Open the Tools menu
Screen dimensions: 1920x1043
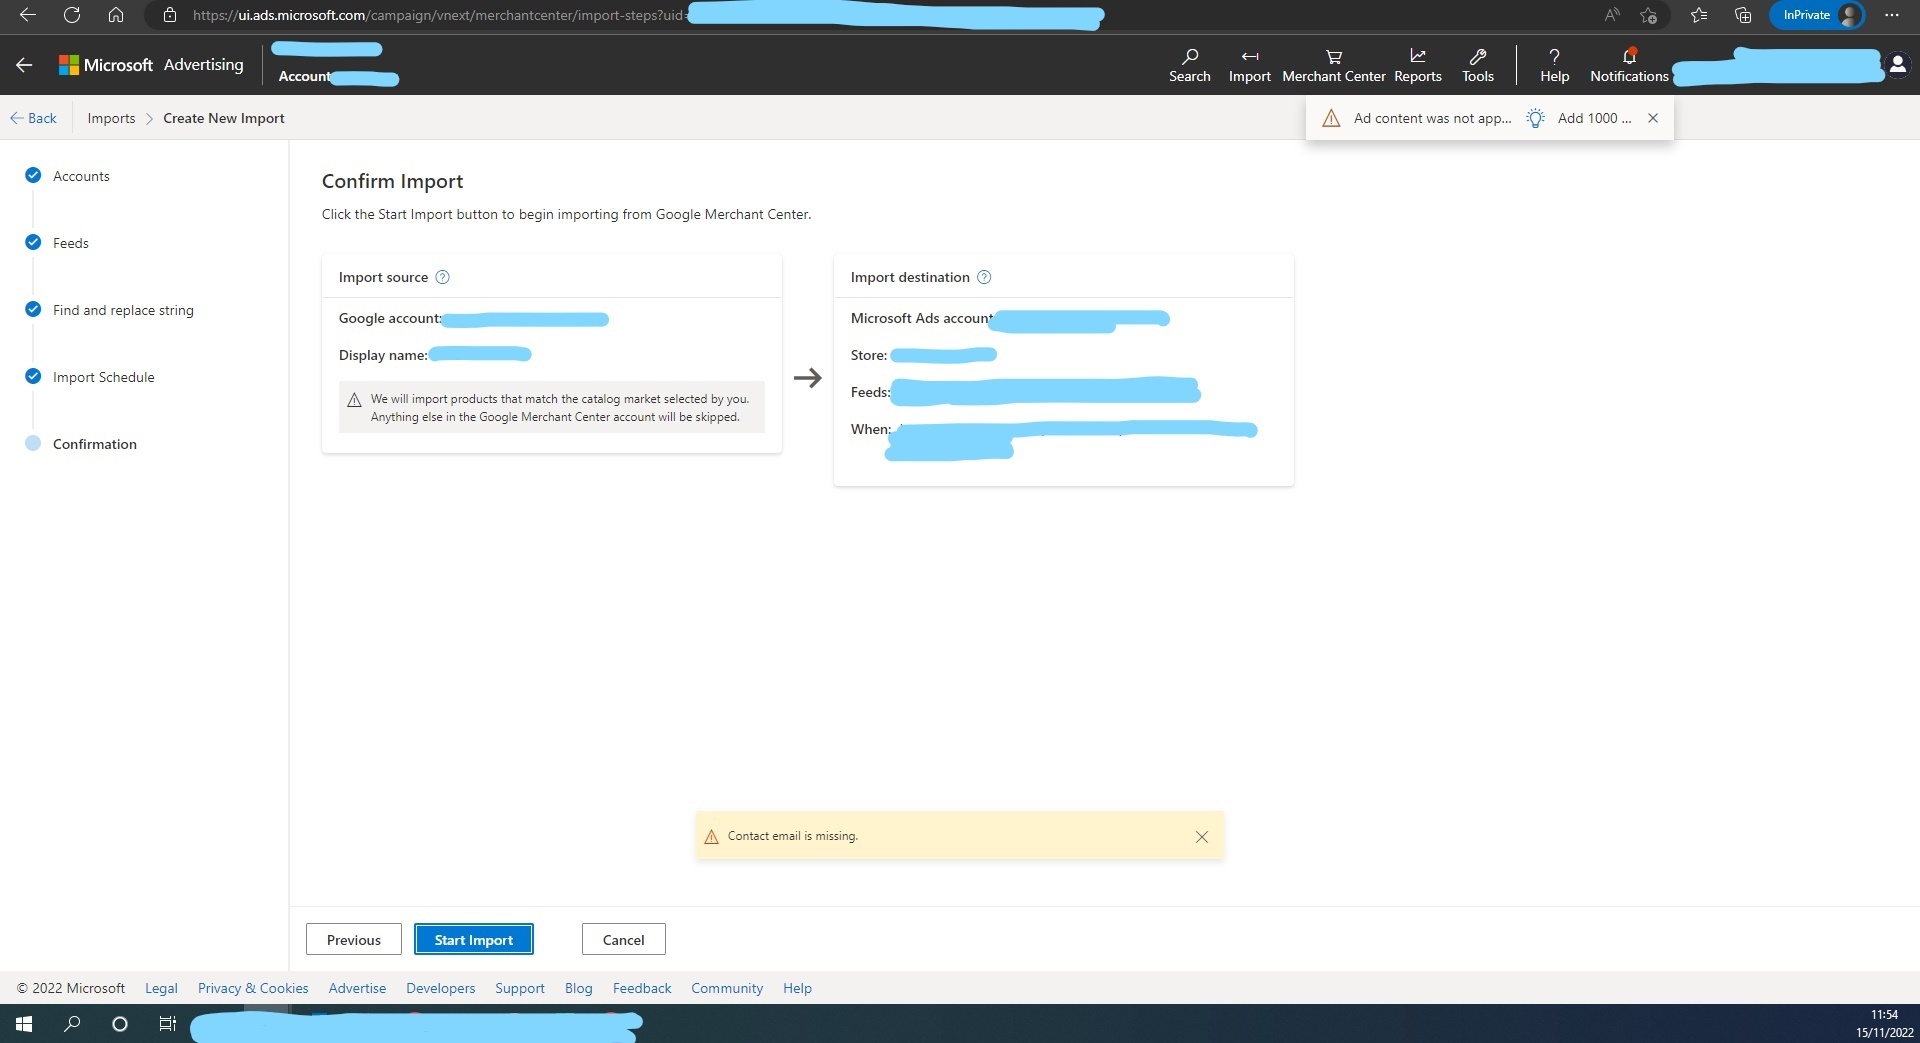point(1478,65)
